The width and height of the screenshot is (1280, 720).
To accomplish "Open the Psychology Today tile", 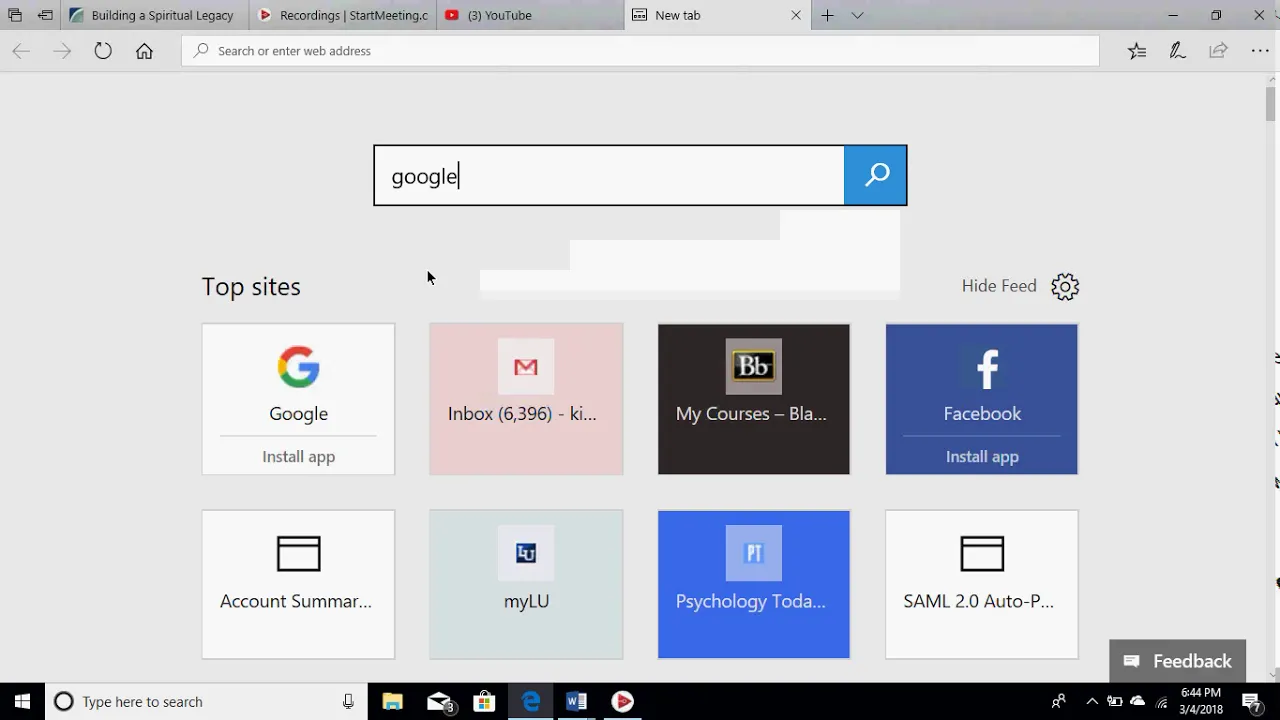I will click(x=754, y=585).
